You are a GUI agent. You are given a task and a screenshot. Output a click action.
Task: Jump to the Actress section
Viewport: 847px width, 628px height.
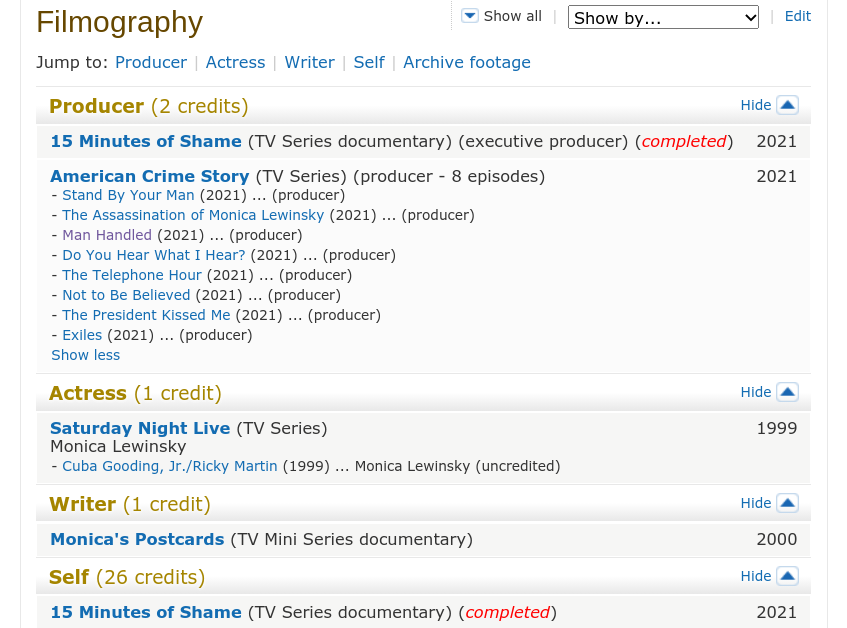coord(235,62)
